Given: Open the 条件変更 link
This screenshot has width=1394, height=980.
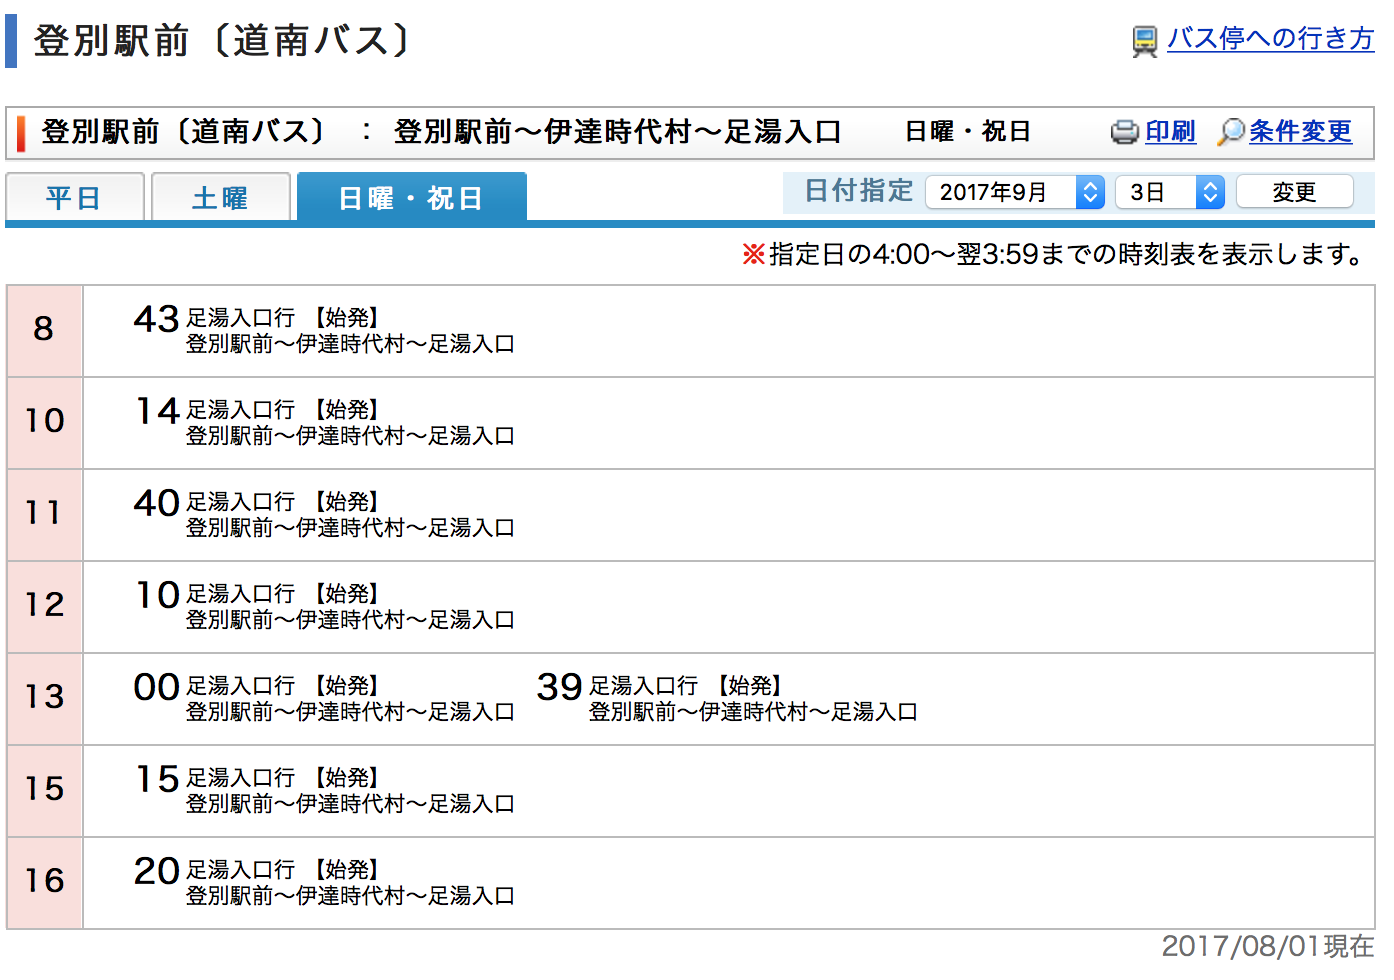Looking at the screenshot, I should 1300,131.
